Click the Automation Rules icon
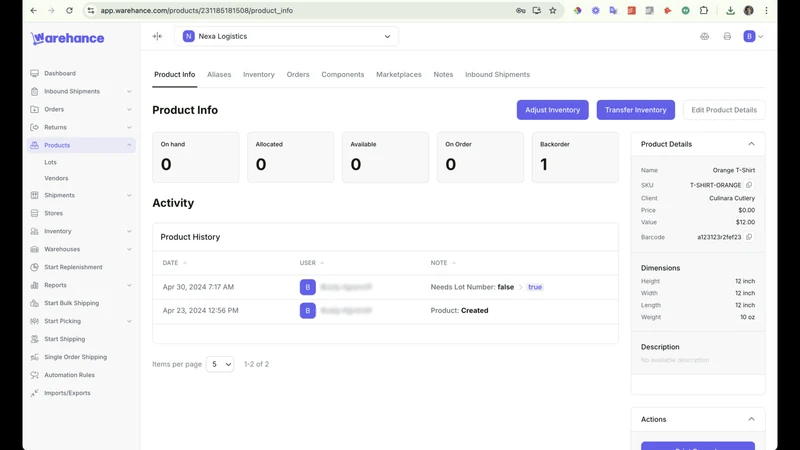 pos(34,375)
